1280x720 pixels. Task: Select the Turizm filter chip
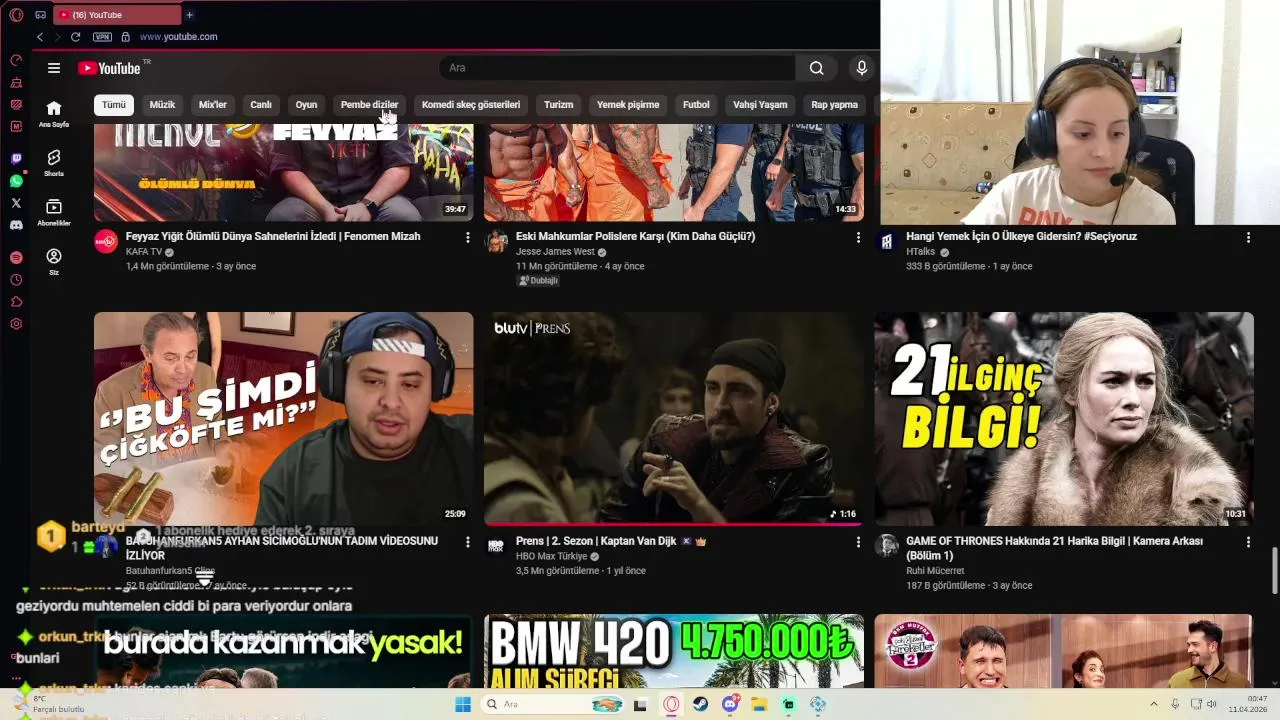pyautogui.click(x=558, y=105)
